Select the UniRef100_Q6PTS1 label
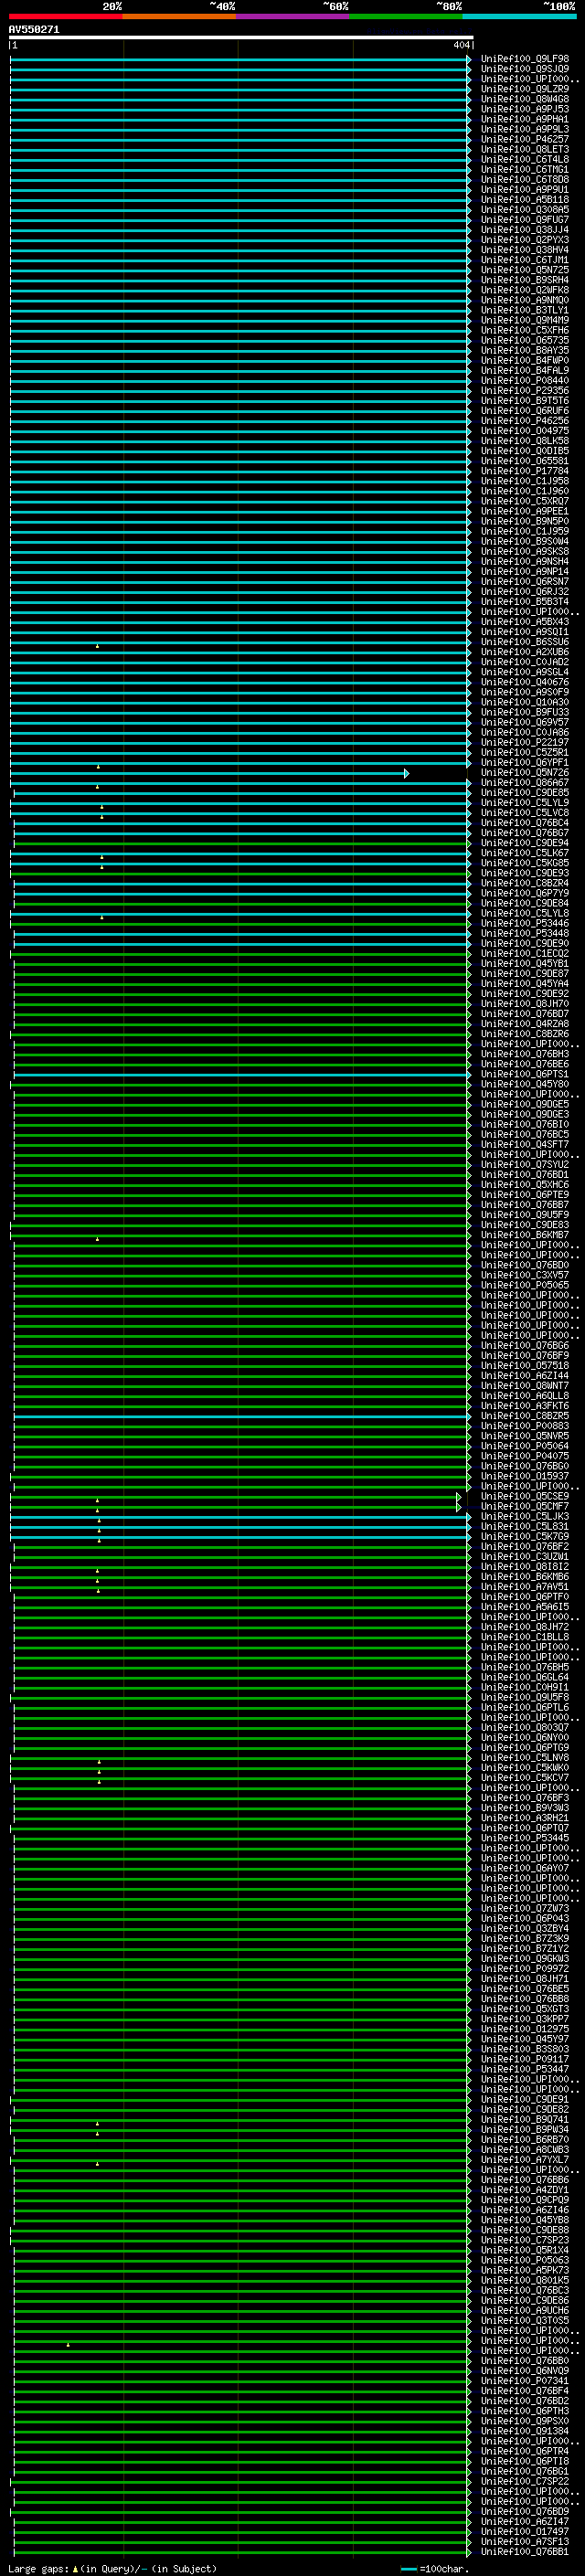 point(525,1074)
